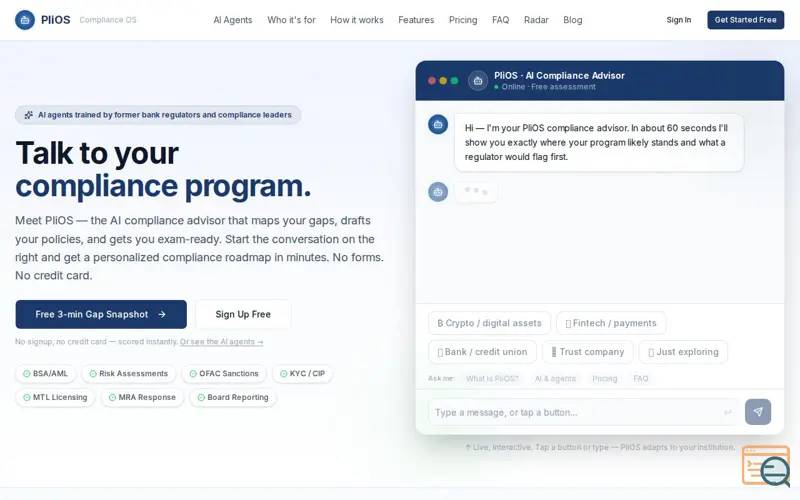This screenshot has width=800, height=500.
Task: Click the sparkle icon in the tagline badge
Action: [29, 115]
